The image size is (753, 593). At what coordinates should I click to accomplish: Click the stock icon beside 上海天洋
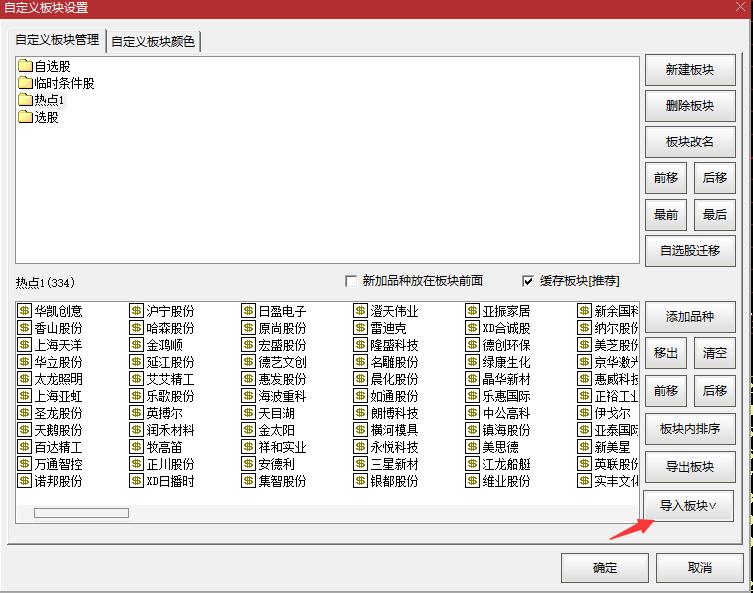point(24,345)
